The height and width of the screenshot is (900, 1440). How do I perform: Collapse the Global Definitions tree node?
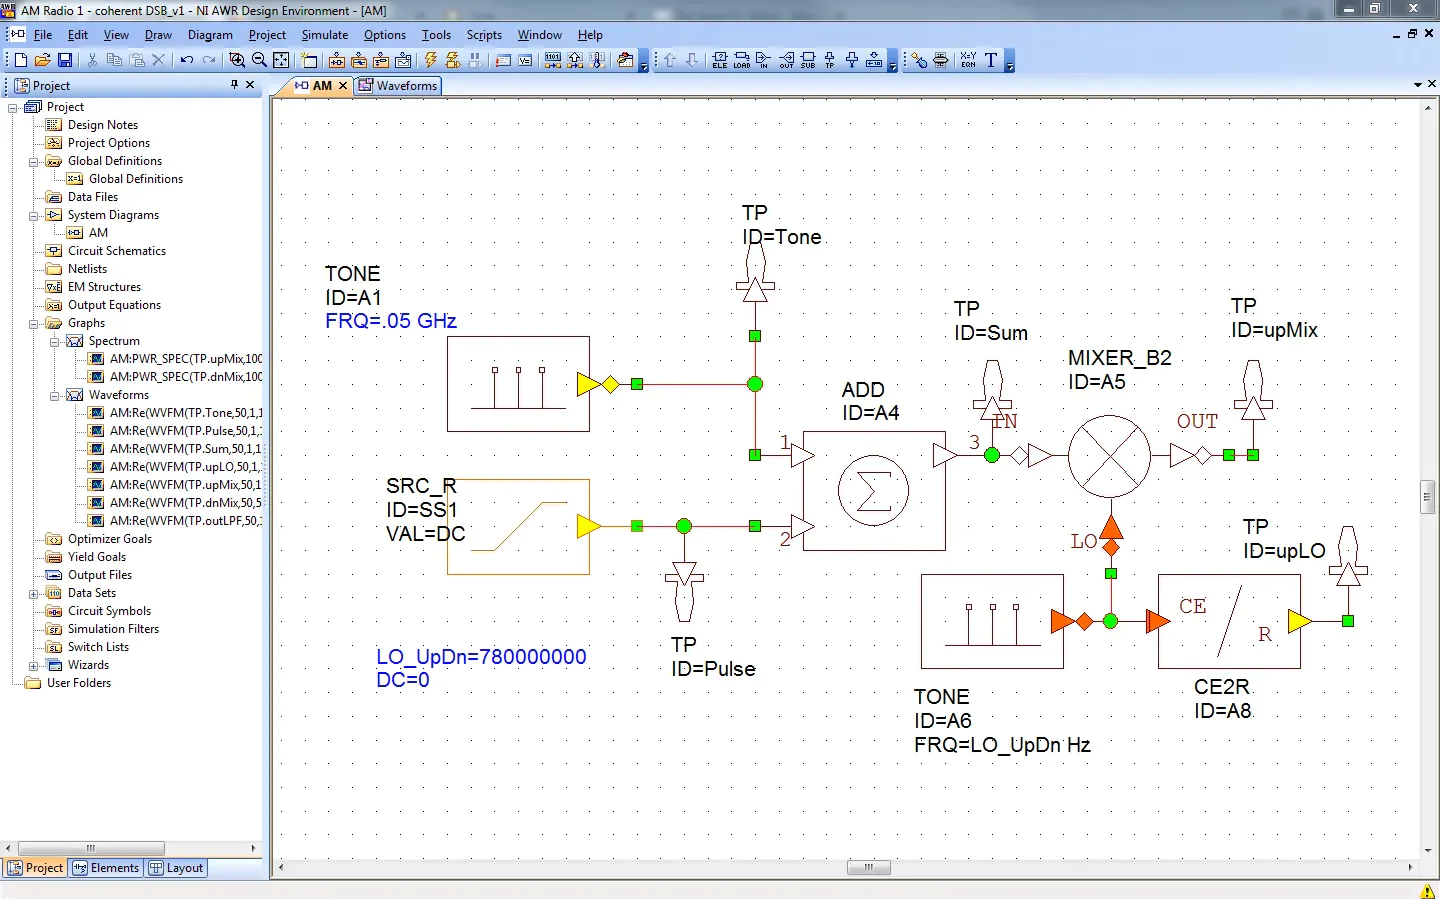[x=34, y=161]
